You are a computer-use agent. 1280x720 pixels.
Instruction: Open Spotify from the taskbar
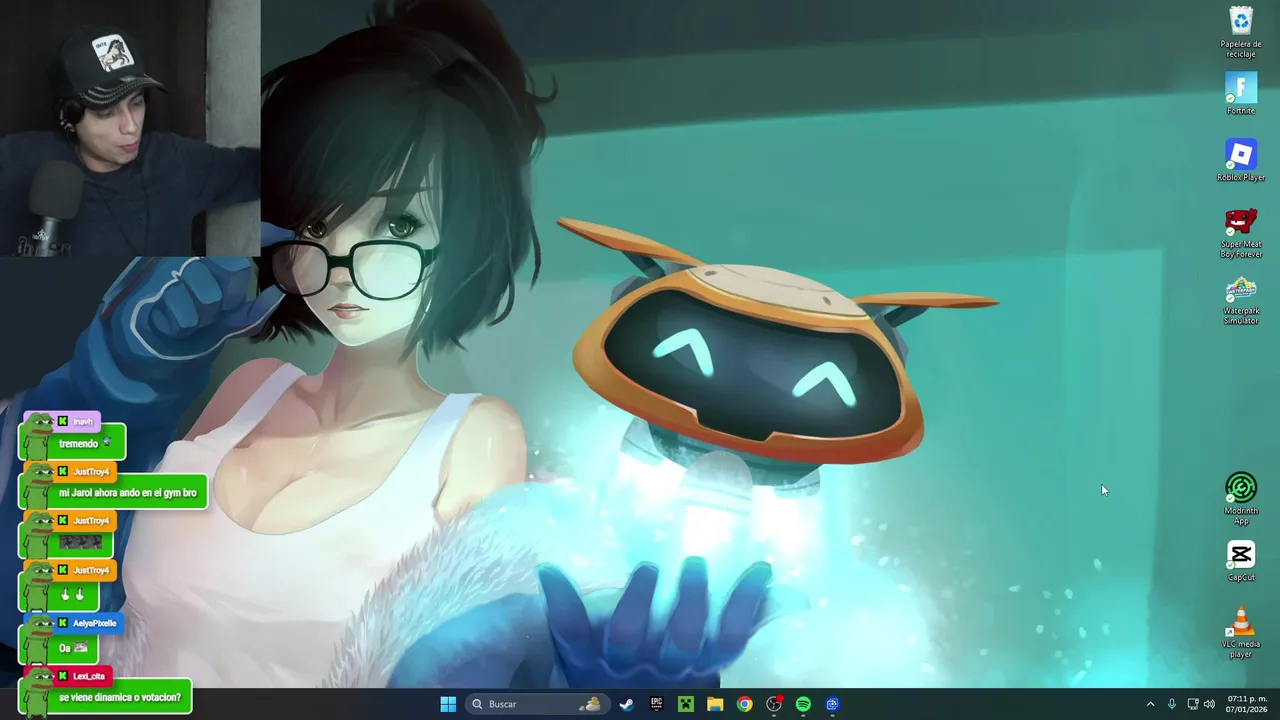803,704
